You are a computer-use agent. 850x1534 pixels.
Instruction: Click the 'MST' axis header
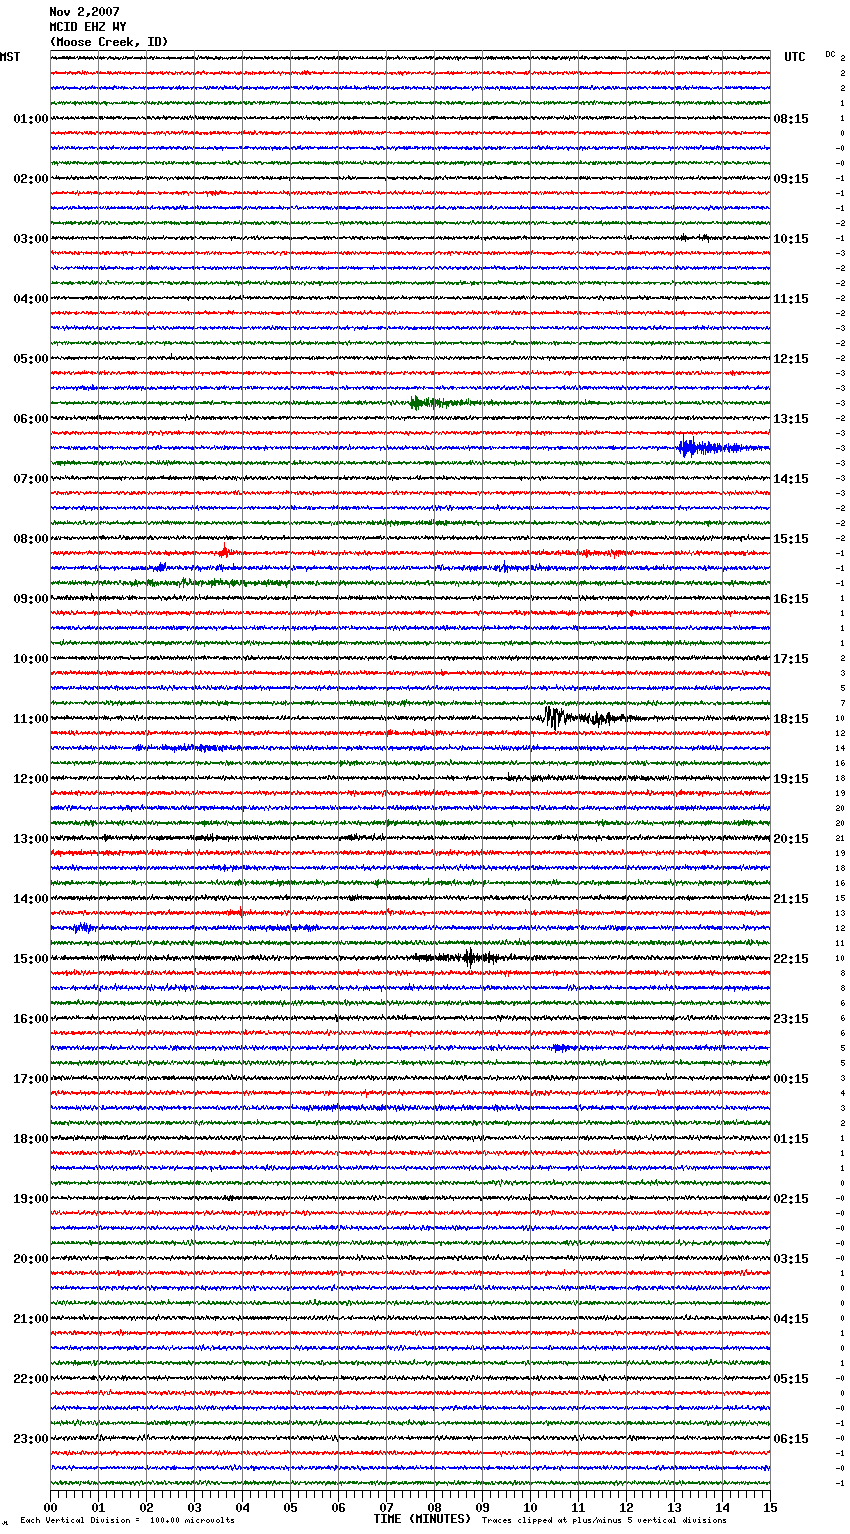click(10, 57)
